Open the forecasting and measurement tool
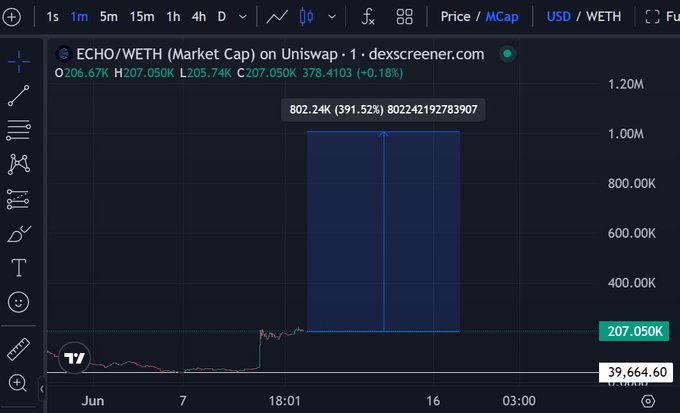The width and height of the screenshot is (680, 413). (x=18, y=199)
